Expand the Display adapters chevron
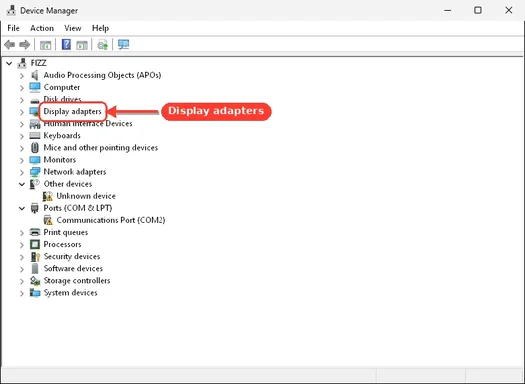525x384 pixels. (x=22, y=112)
